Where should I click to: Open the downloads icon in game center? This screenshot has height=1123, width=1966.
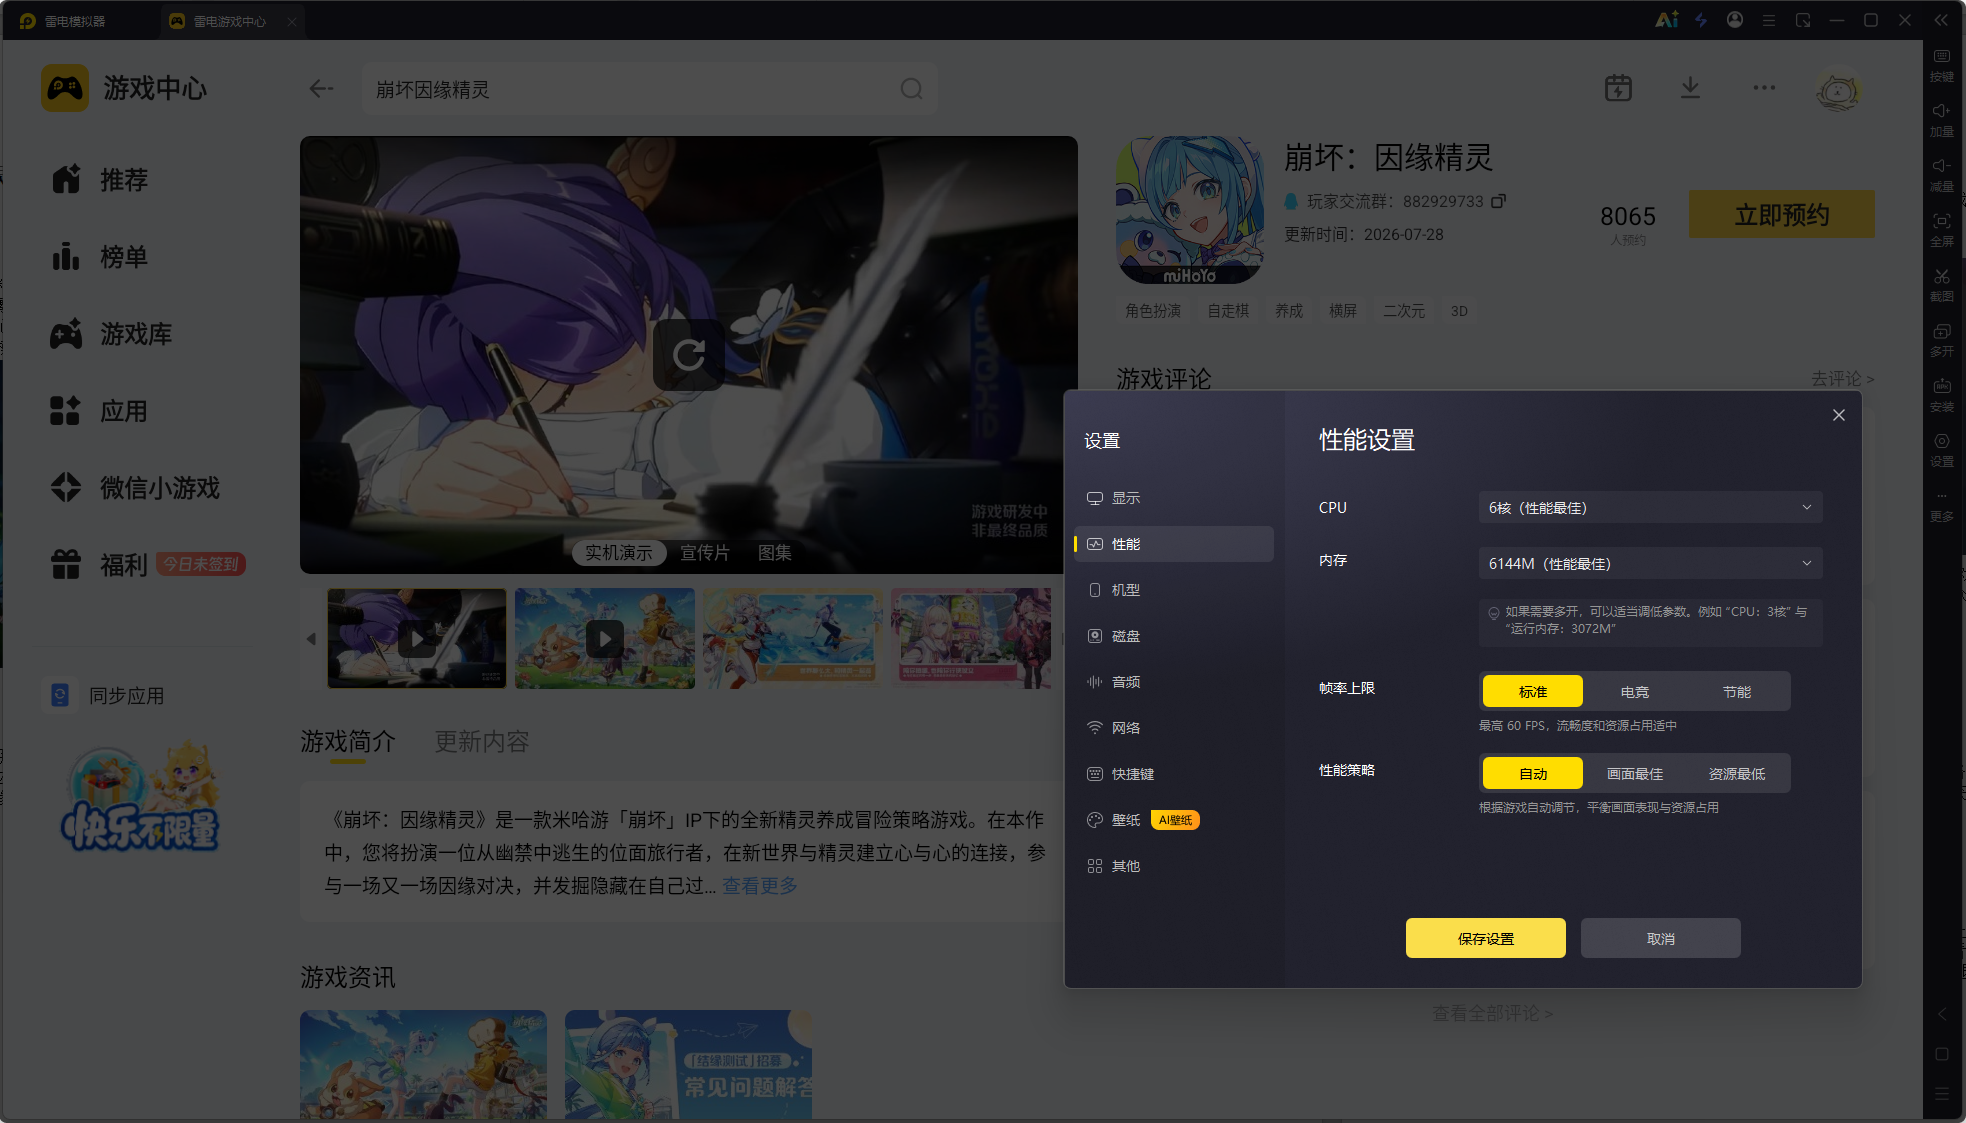[x=1690, y=88]
